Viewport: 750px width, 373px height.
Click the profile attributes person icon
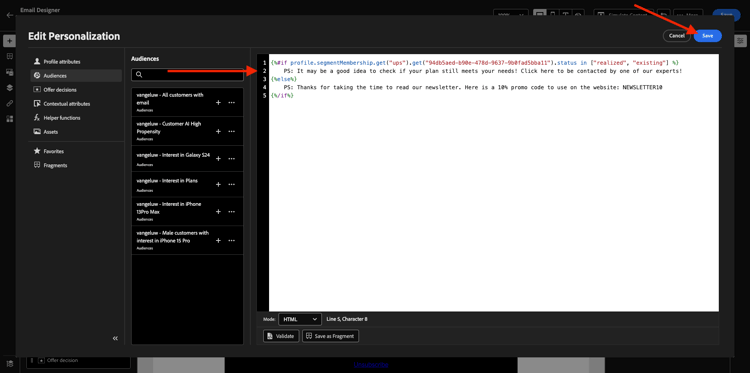[x=37, y=62]
